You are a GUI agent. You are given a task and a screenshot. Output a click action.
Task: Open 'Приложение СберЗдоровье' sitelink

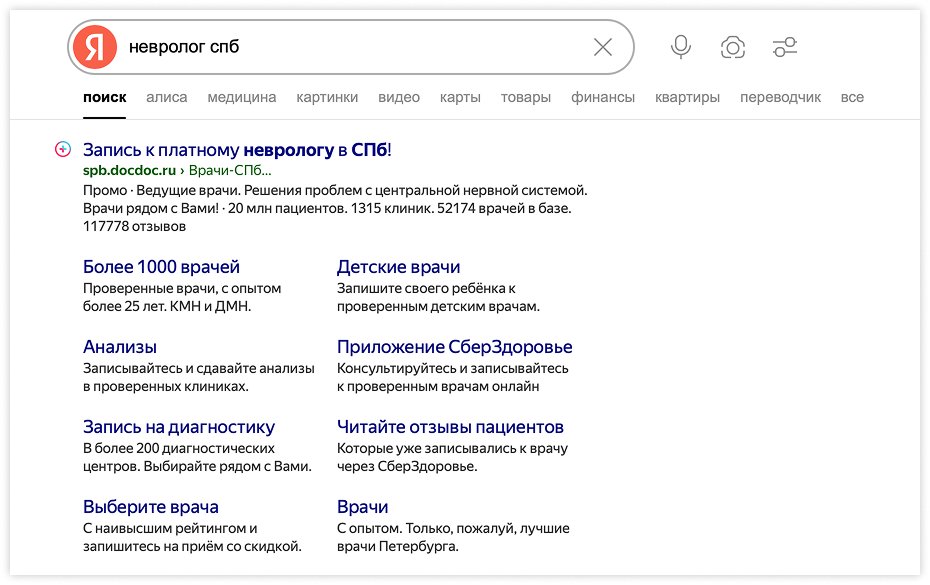coord(454,347)
